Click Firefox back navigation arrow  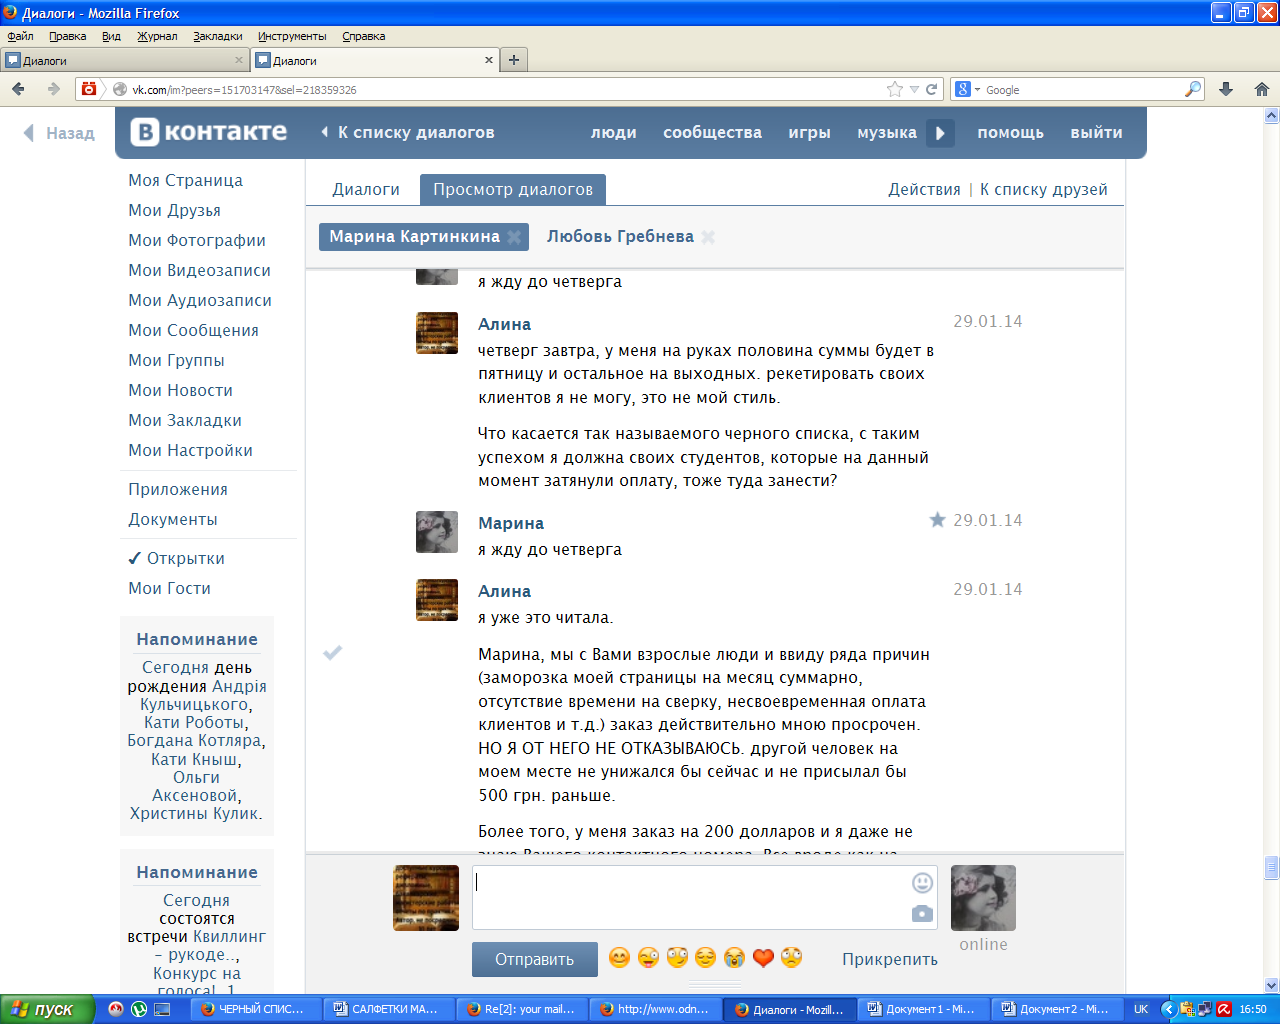pyautogui.click(x=18, y=89)
